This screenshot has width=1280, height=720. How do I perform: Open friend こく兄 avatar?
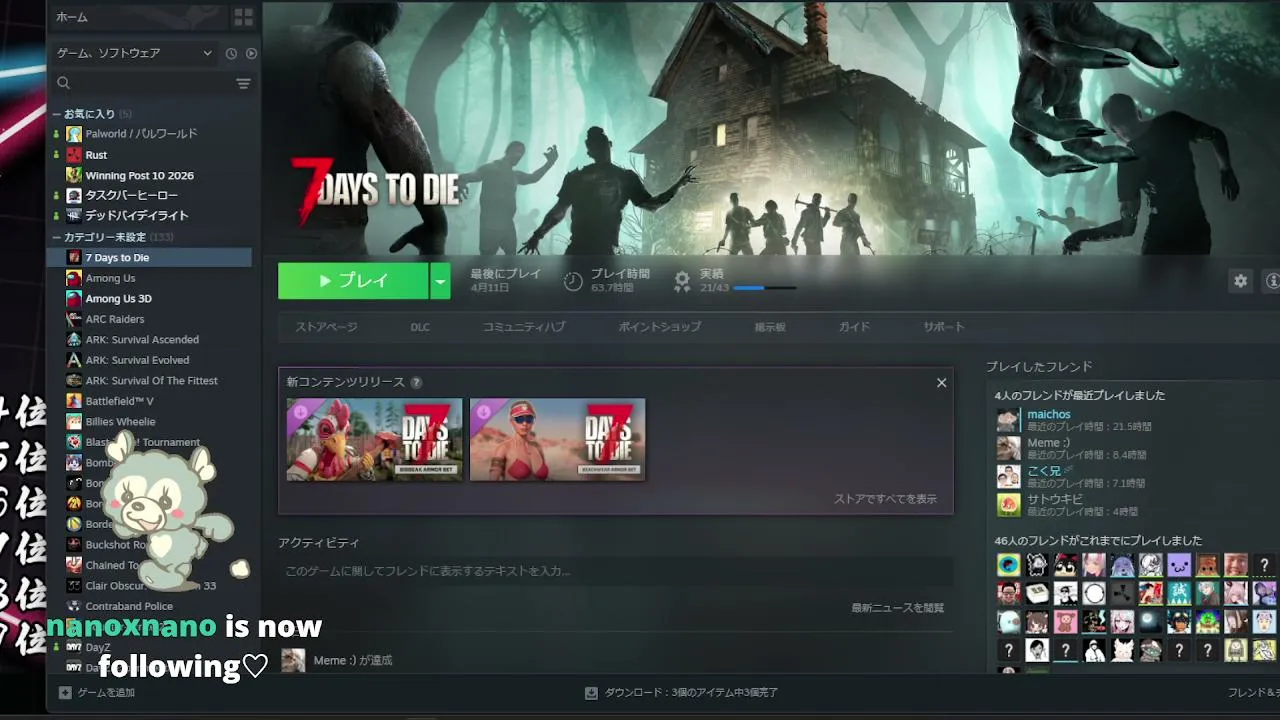coord(1008,476)
